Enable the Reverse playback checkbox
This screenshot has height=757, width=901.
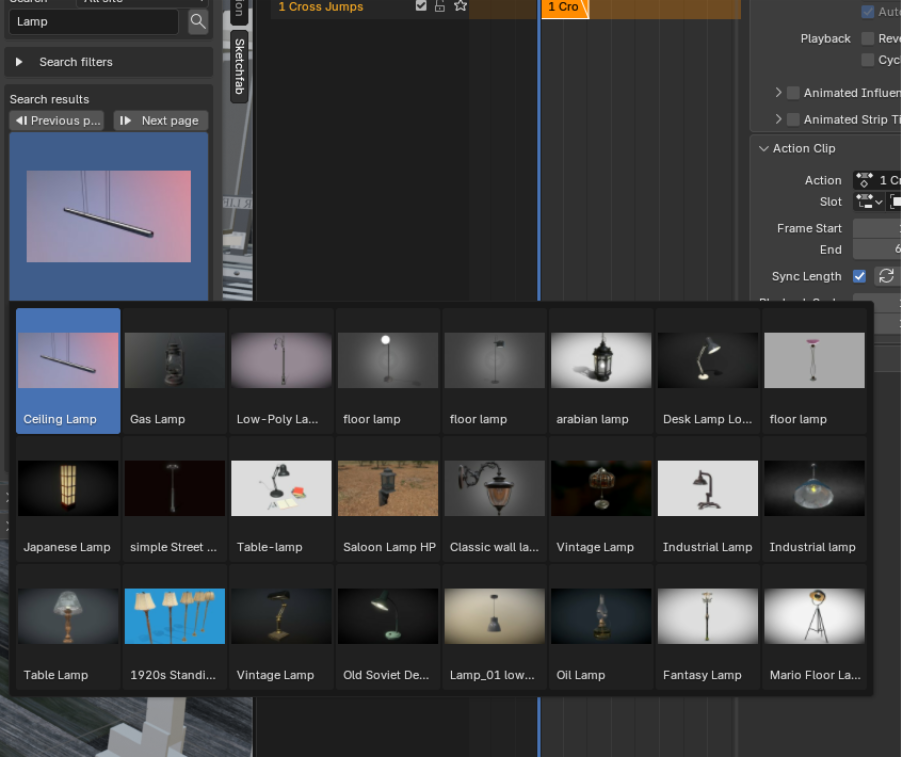tap(866, 38)
